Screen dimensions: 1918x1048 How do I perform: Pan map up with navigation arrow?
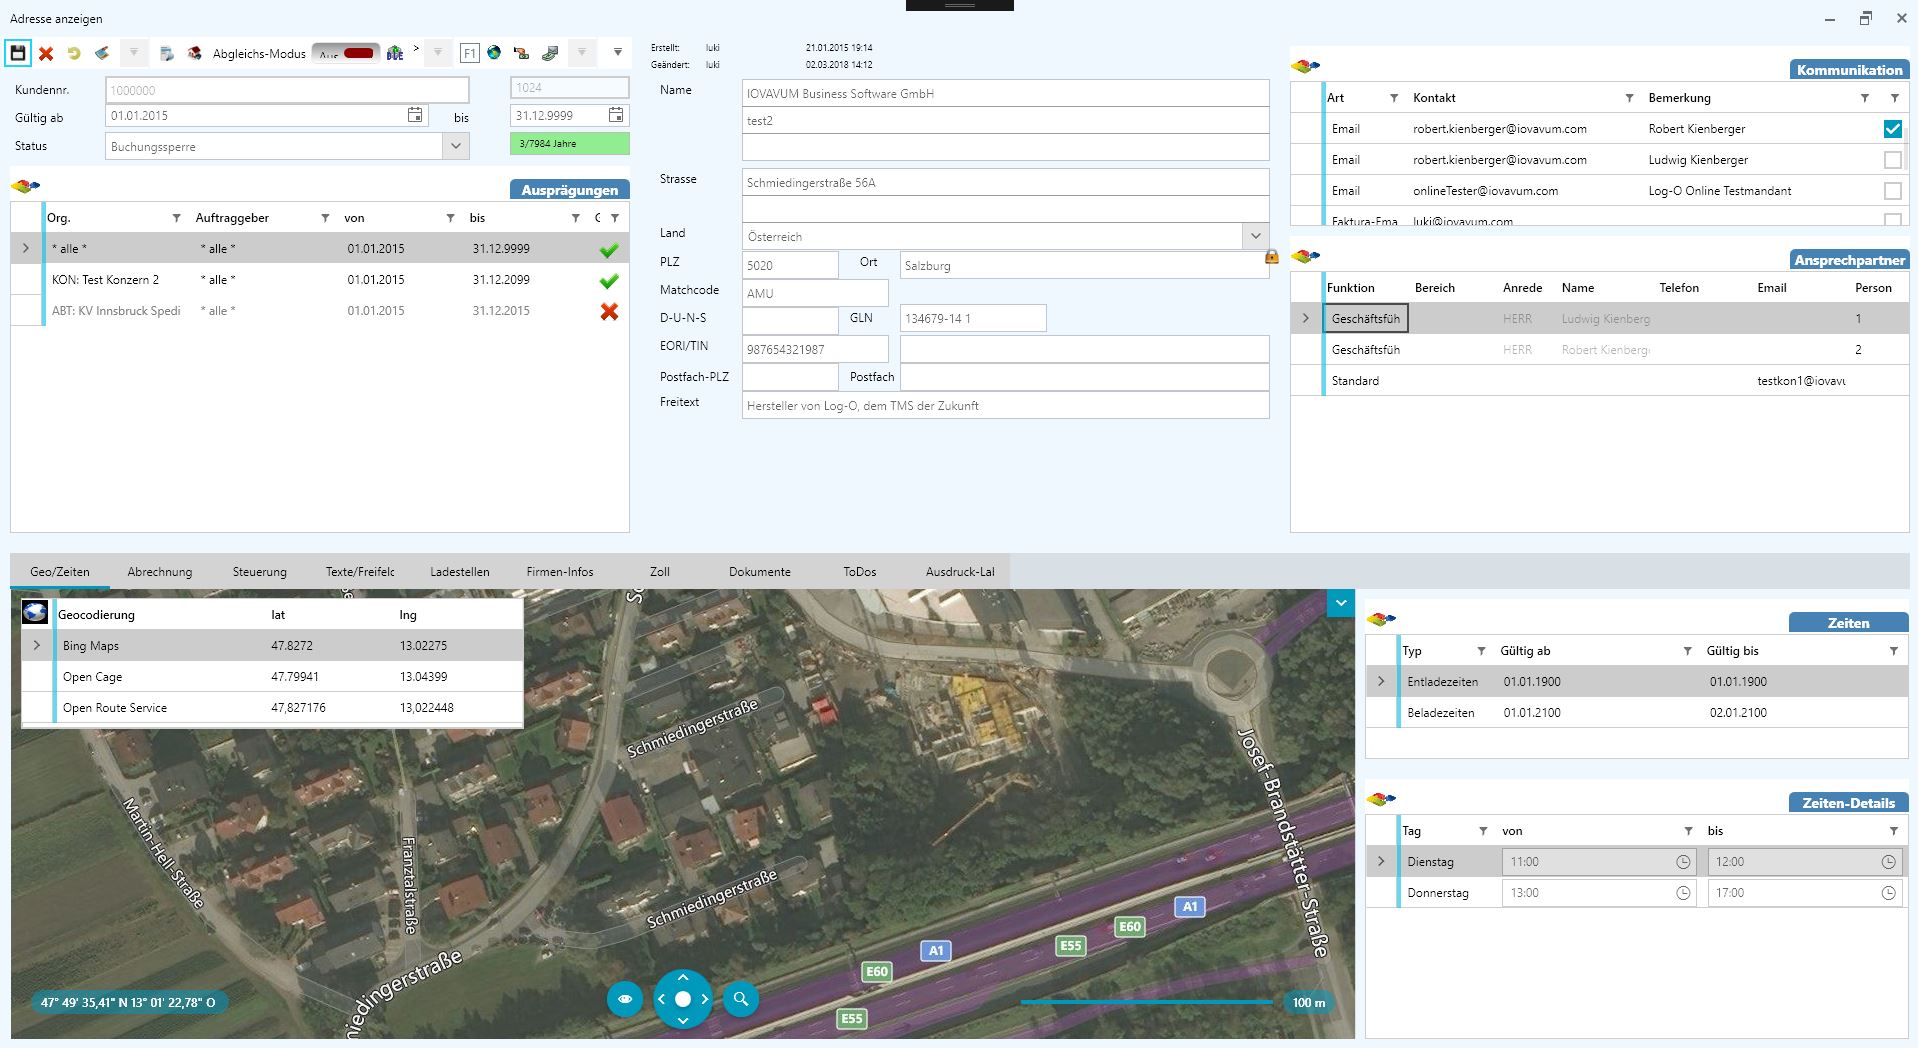pos(683,977)
